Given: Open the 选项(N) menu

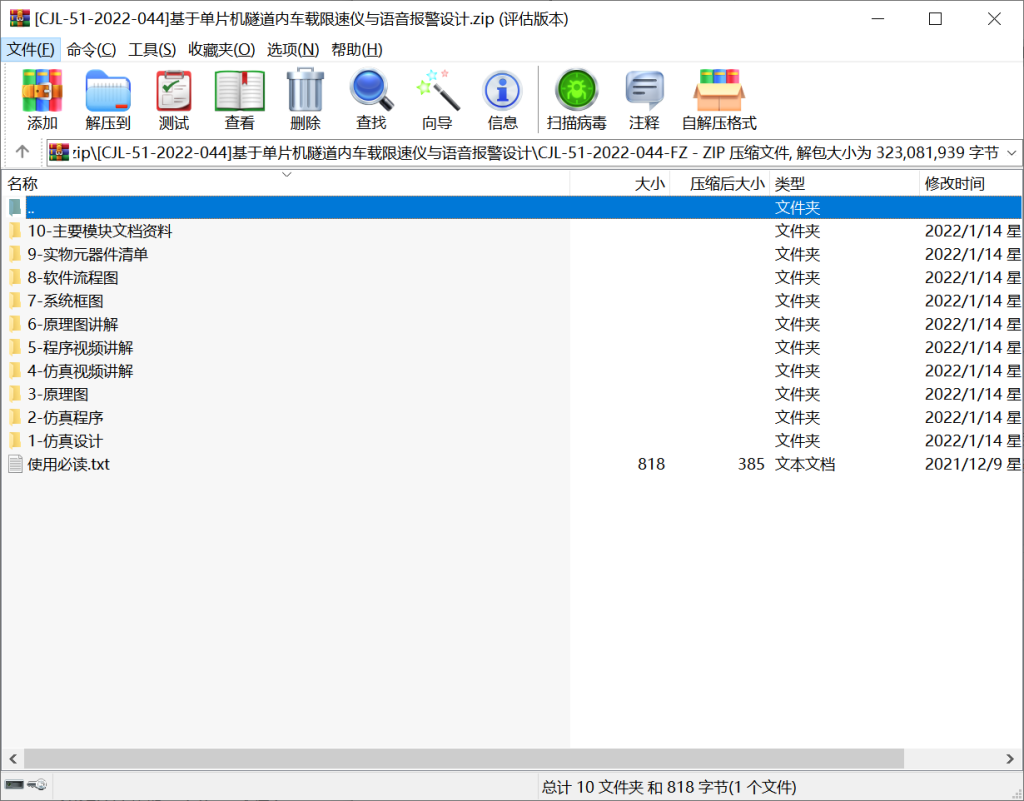Looking at the screenshot, I should click(x=293, y=49).
